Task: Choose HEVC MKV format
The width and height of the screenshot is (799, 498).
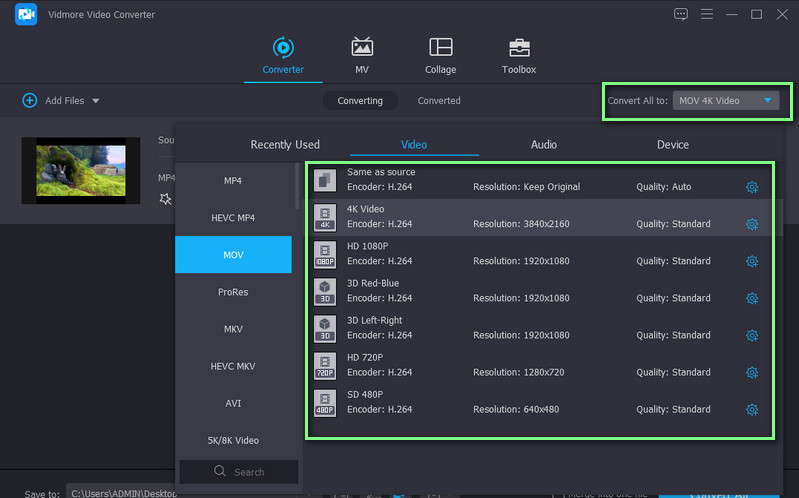Action: (233, 366)
